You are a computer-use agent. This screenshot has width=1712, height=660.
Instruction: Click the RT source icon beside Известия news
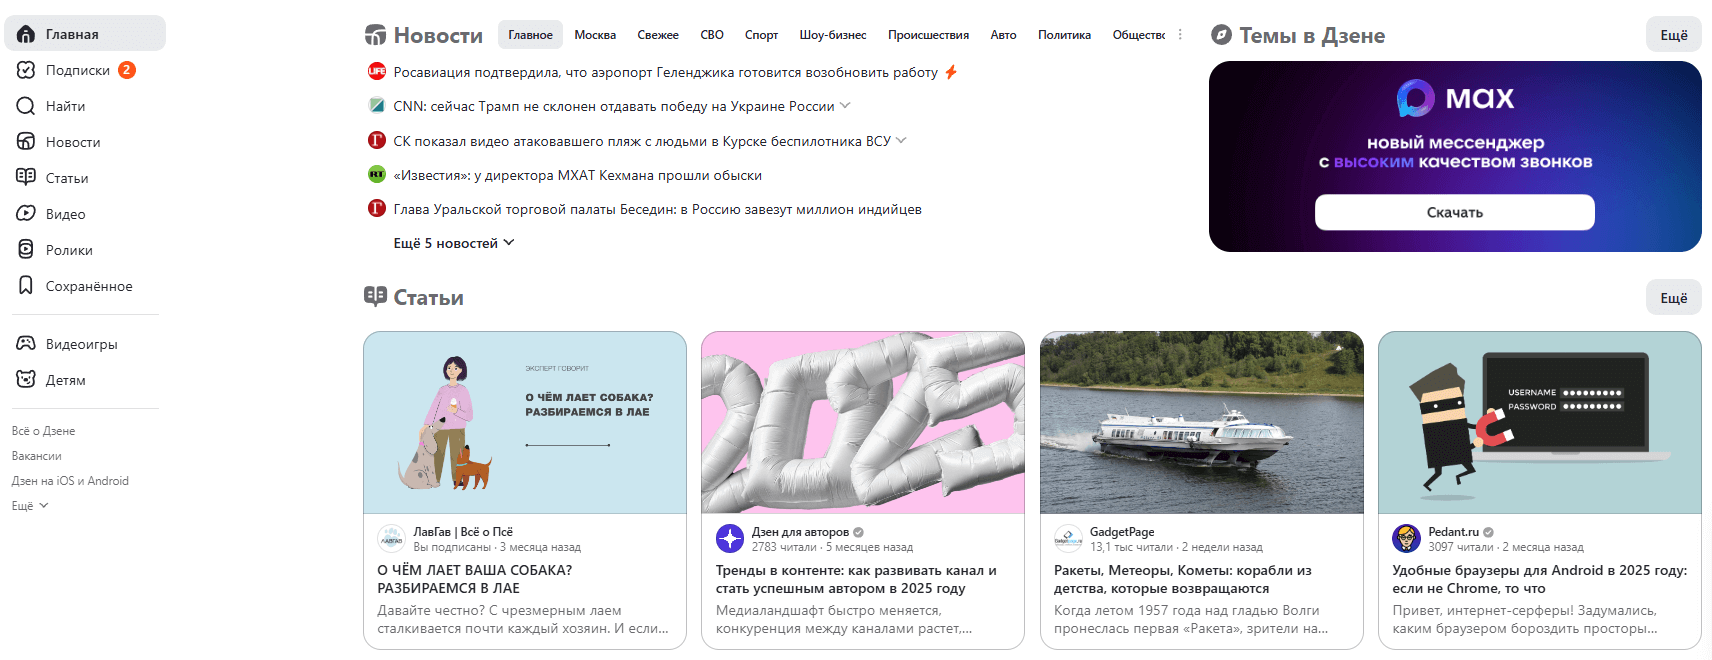click(x=377, y=174)
